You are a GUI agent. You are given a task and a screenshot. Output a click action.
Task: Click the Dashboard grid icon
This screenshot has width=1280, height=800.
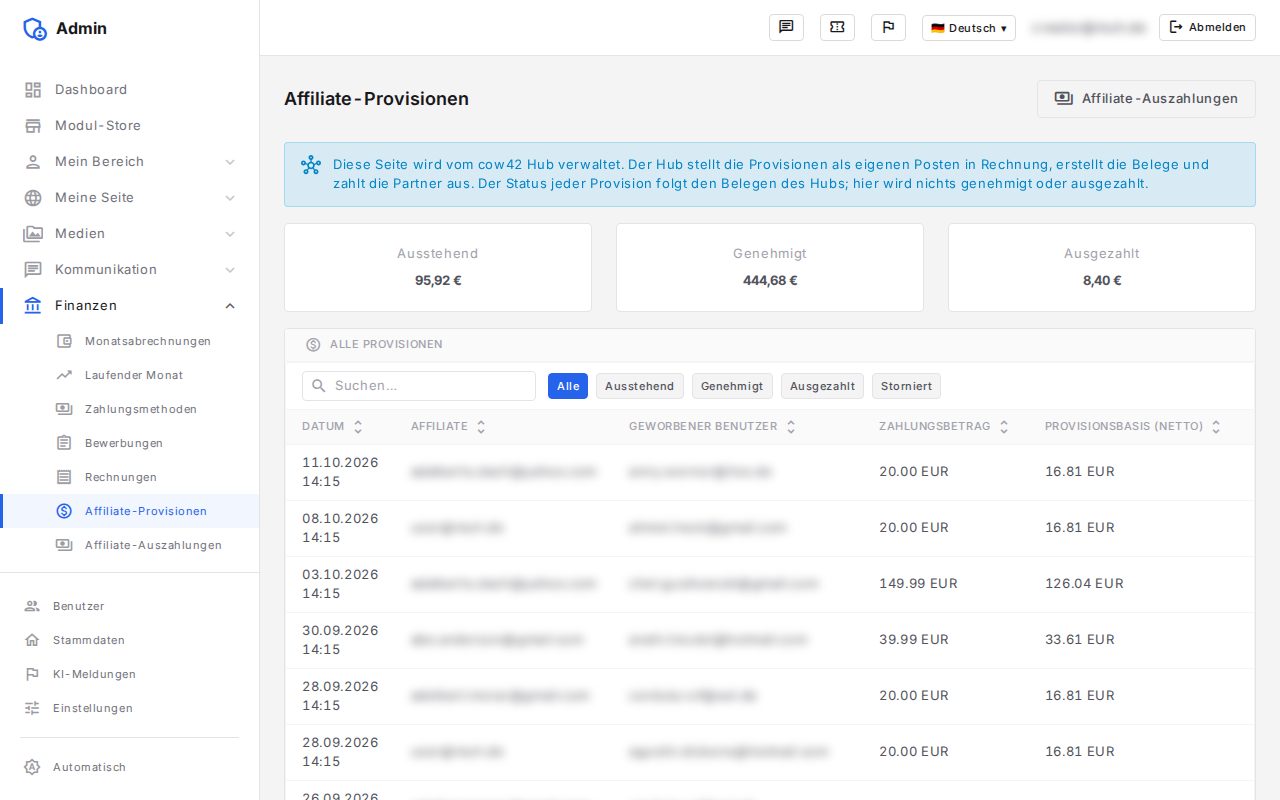(34, 90)
